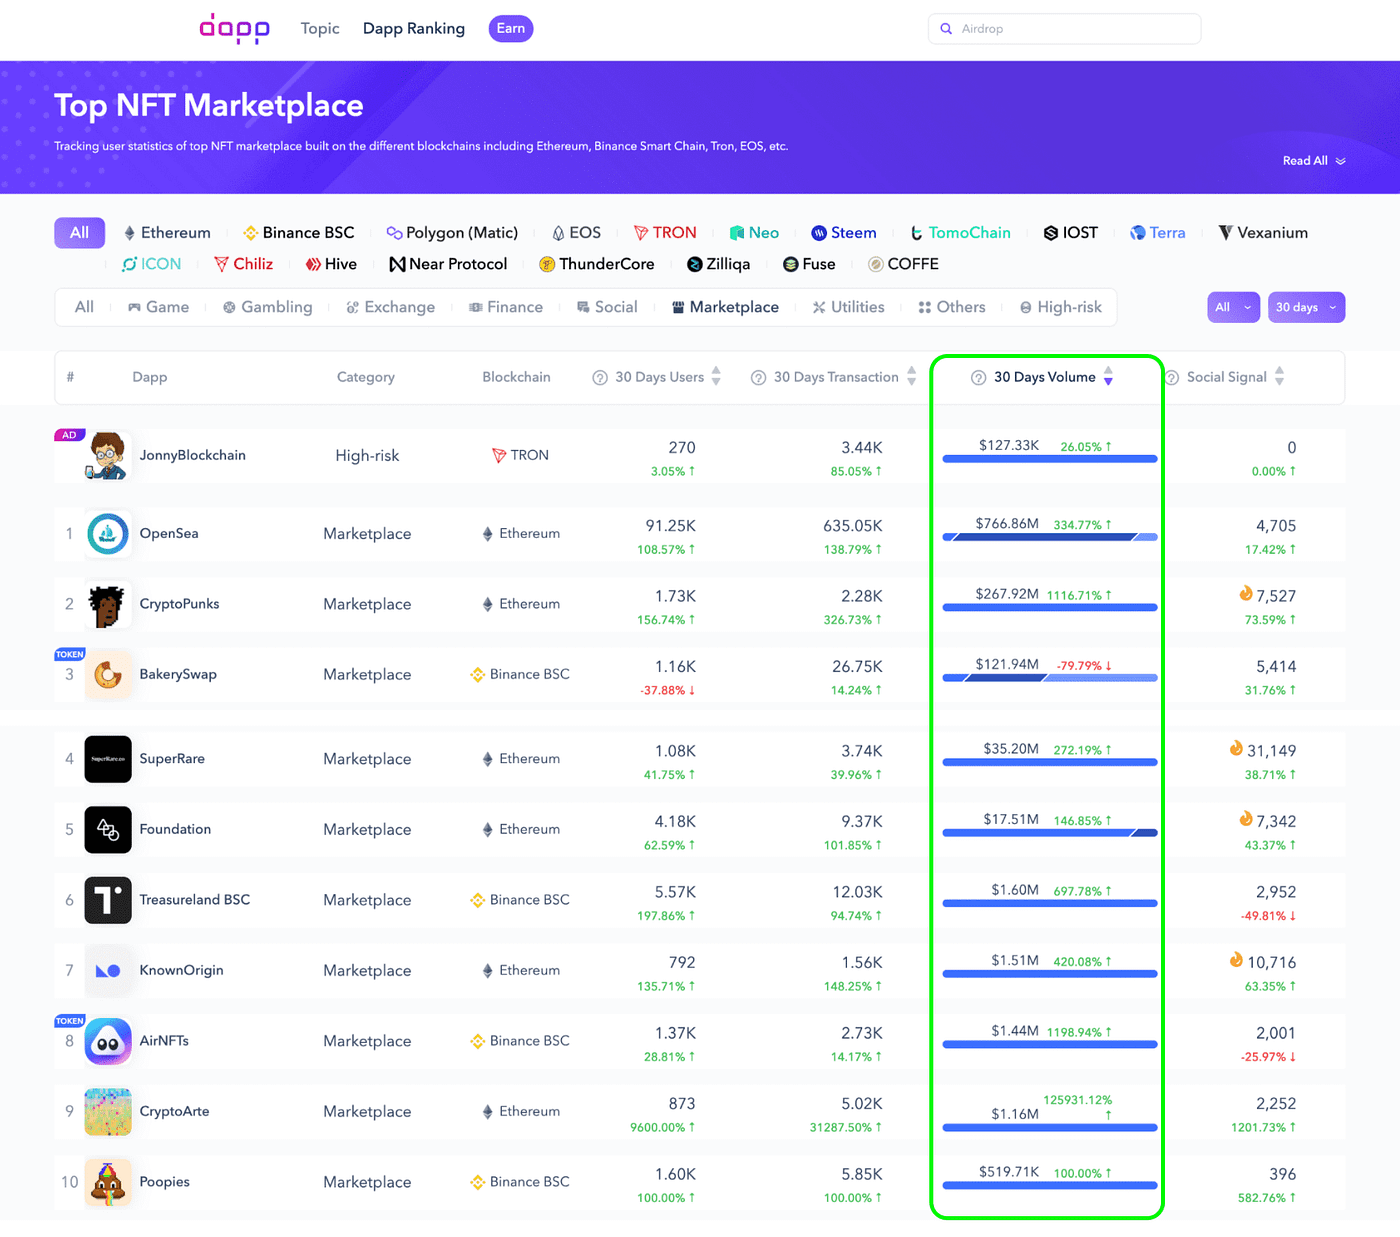Screen dimensions: 1400x1237
Task: Click the fire icon beside CryptoPunks social signal
Action: coord(1246,594)
